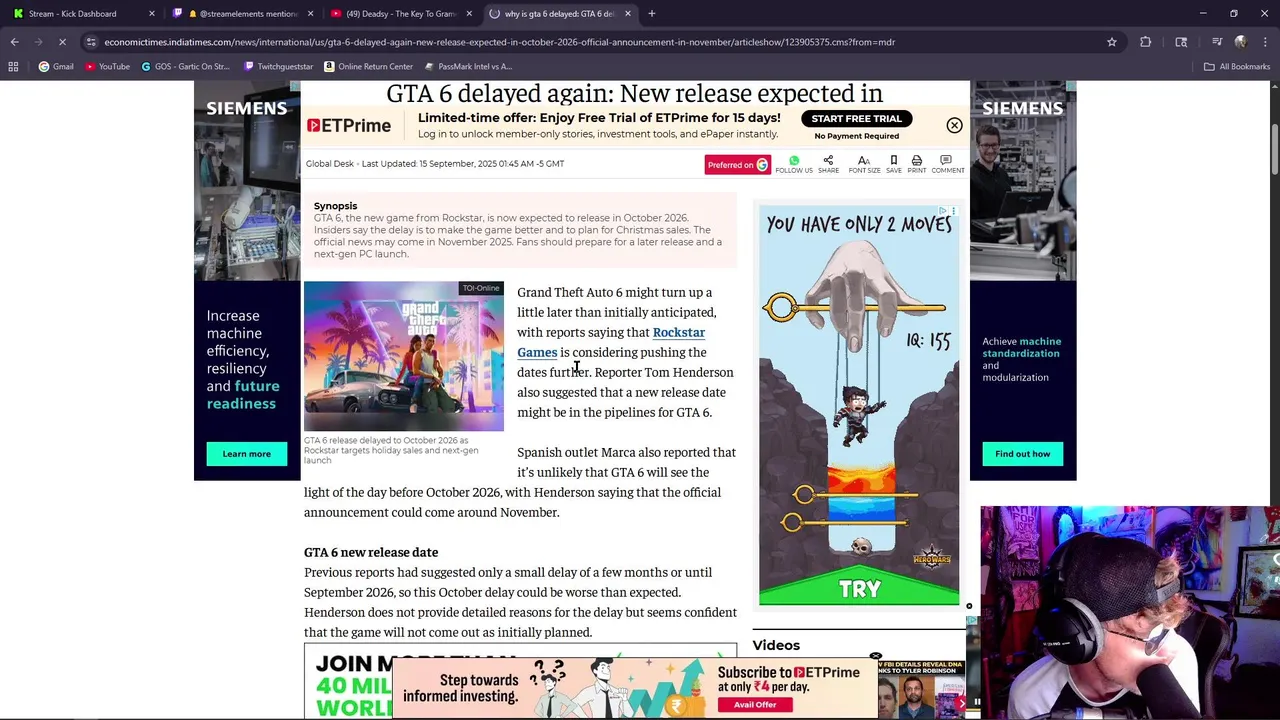This screenshot has width=1280, height=720.
Task: Click the Preferred on Google badge
Action: (738, 165)
